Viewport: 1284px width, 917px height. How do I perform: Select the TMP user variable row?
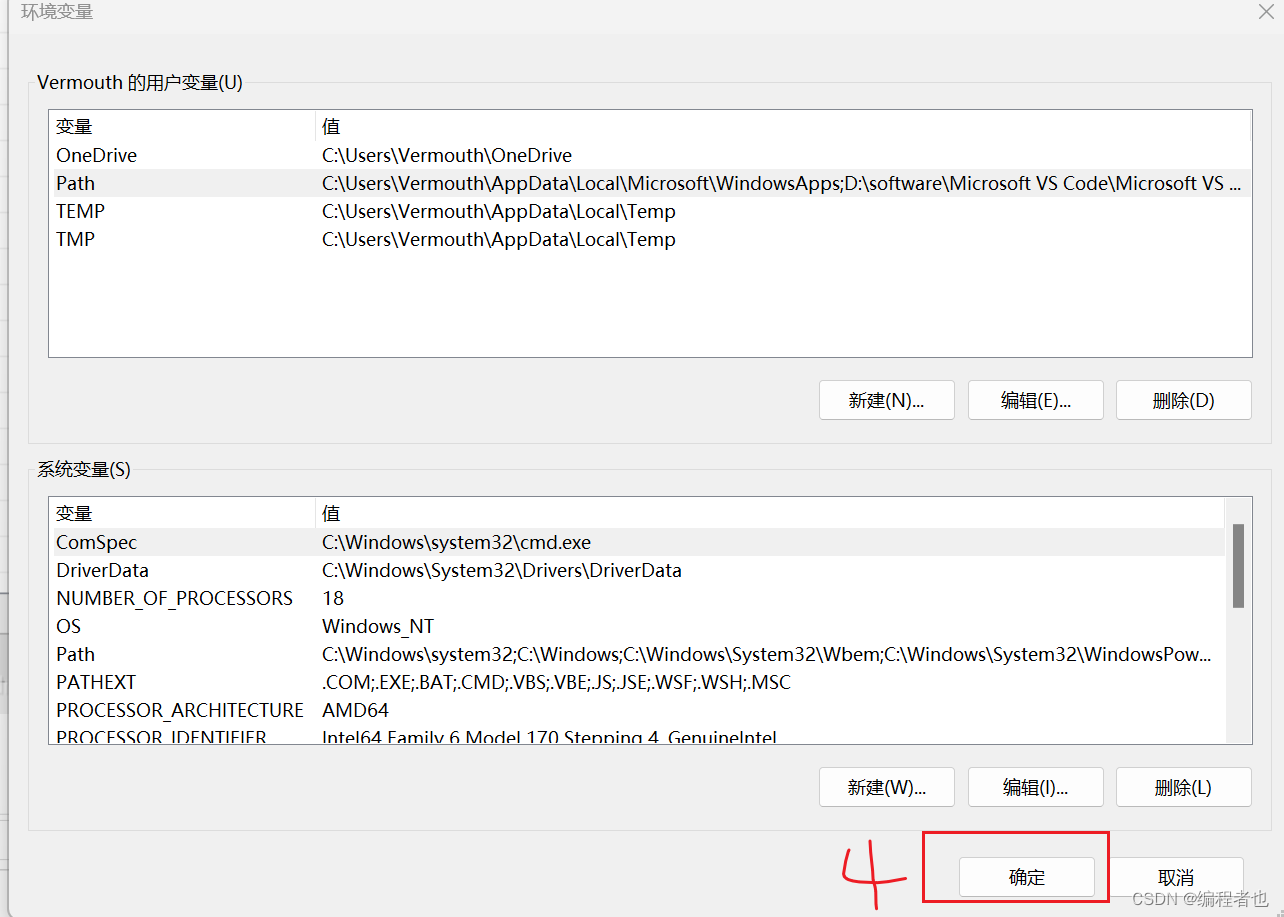[200, 239]
